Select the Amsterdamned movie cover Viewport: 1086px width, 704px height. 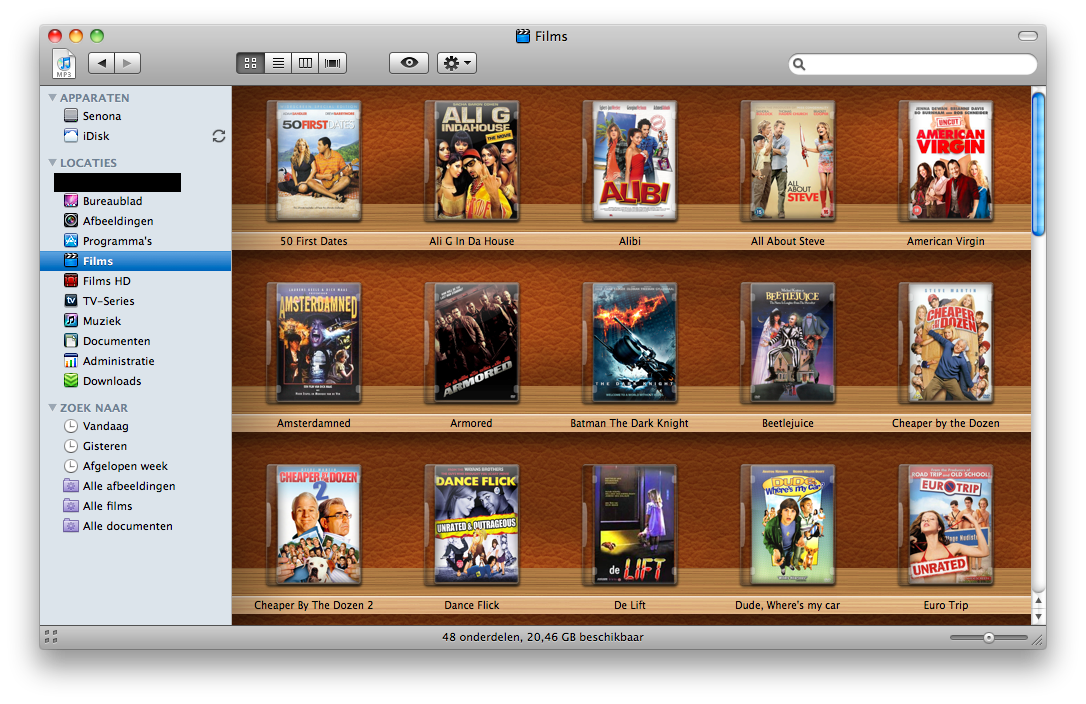point(314,343)
